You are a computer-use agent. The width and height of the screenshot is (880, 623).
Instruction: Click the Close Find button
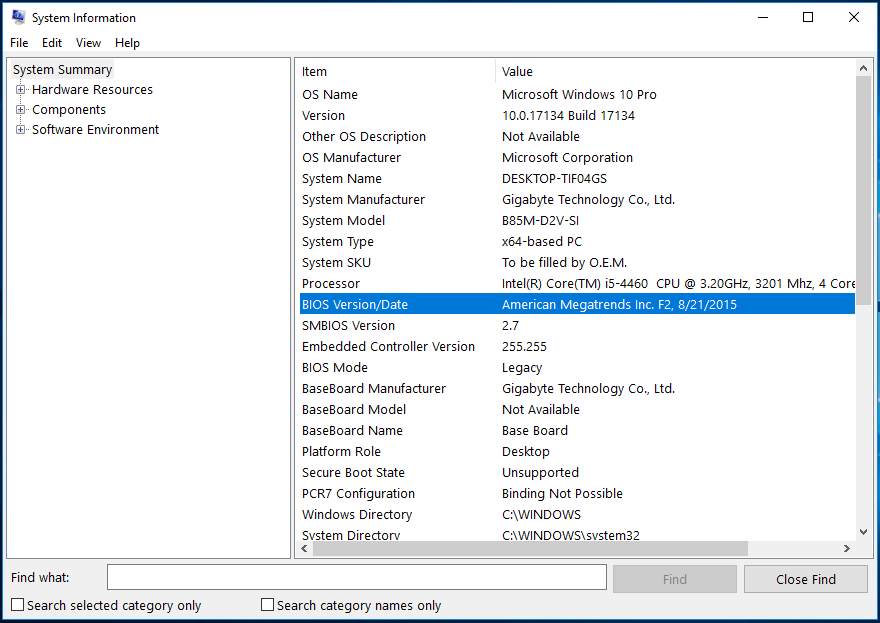coord(806,579)
